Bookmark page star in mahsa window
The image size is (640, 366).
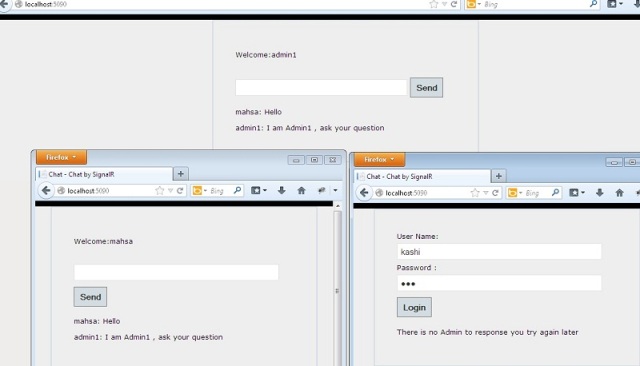[160, 191]
